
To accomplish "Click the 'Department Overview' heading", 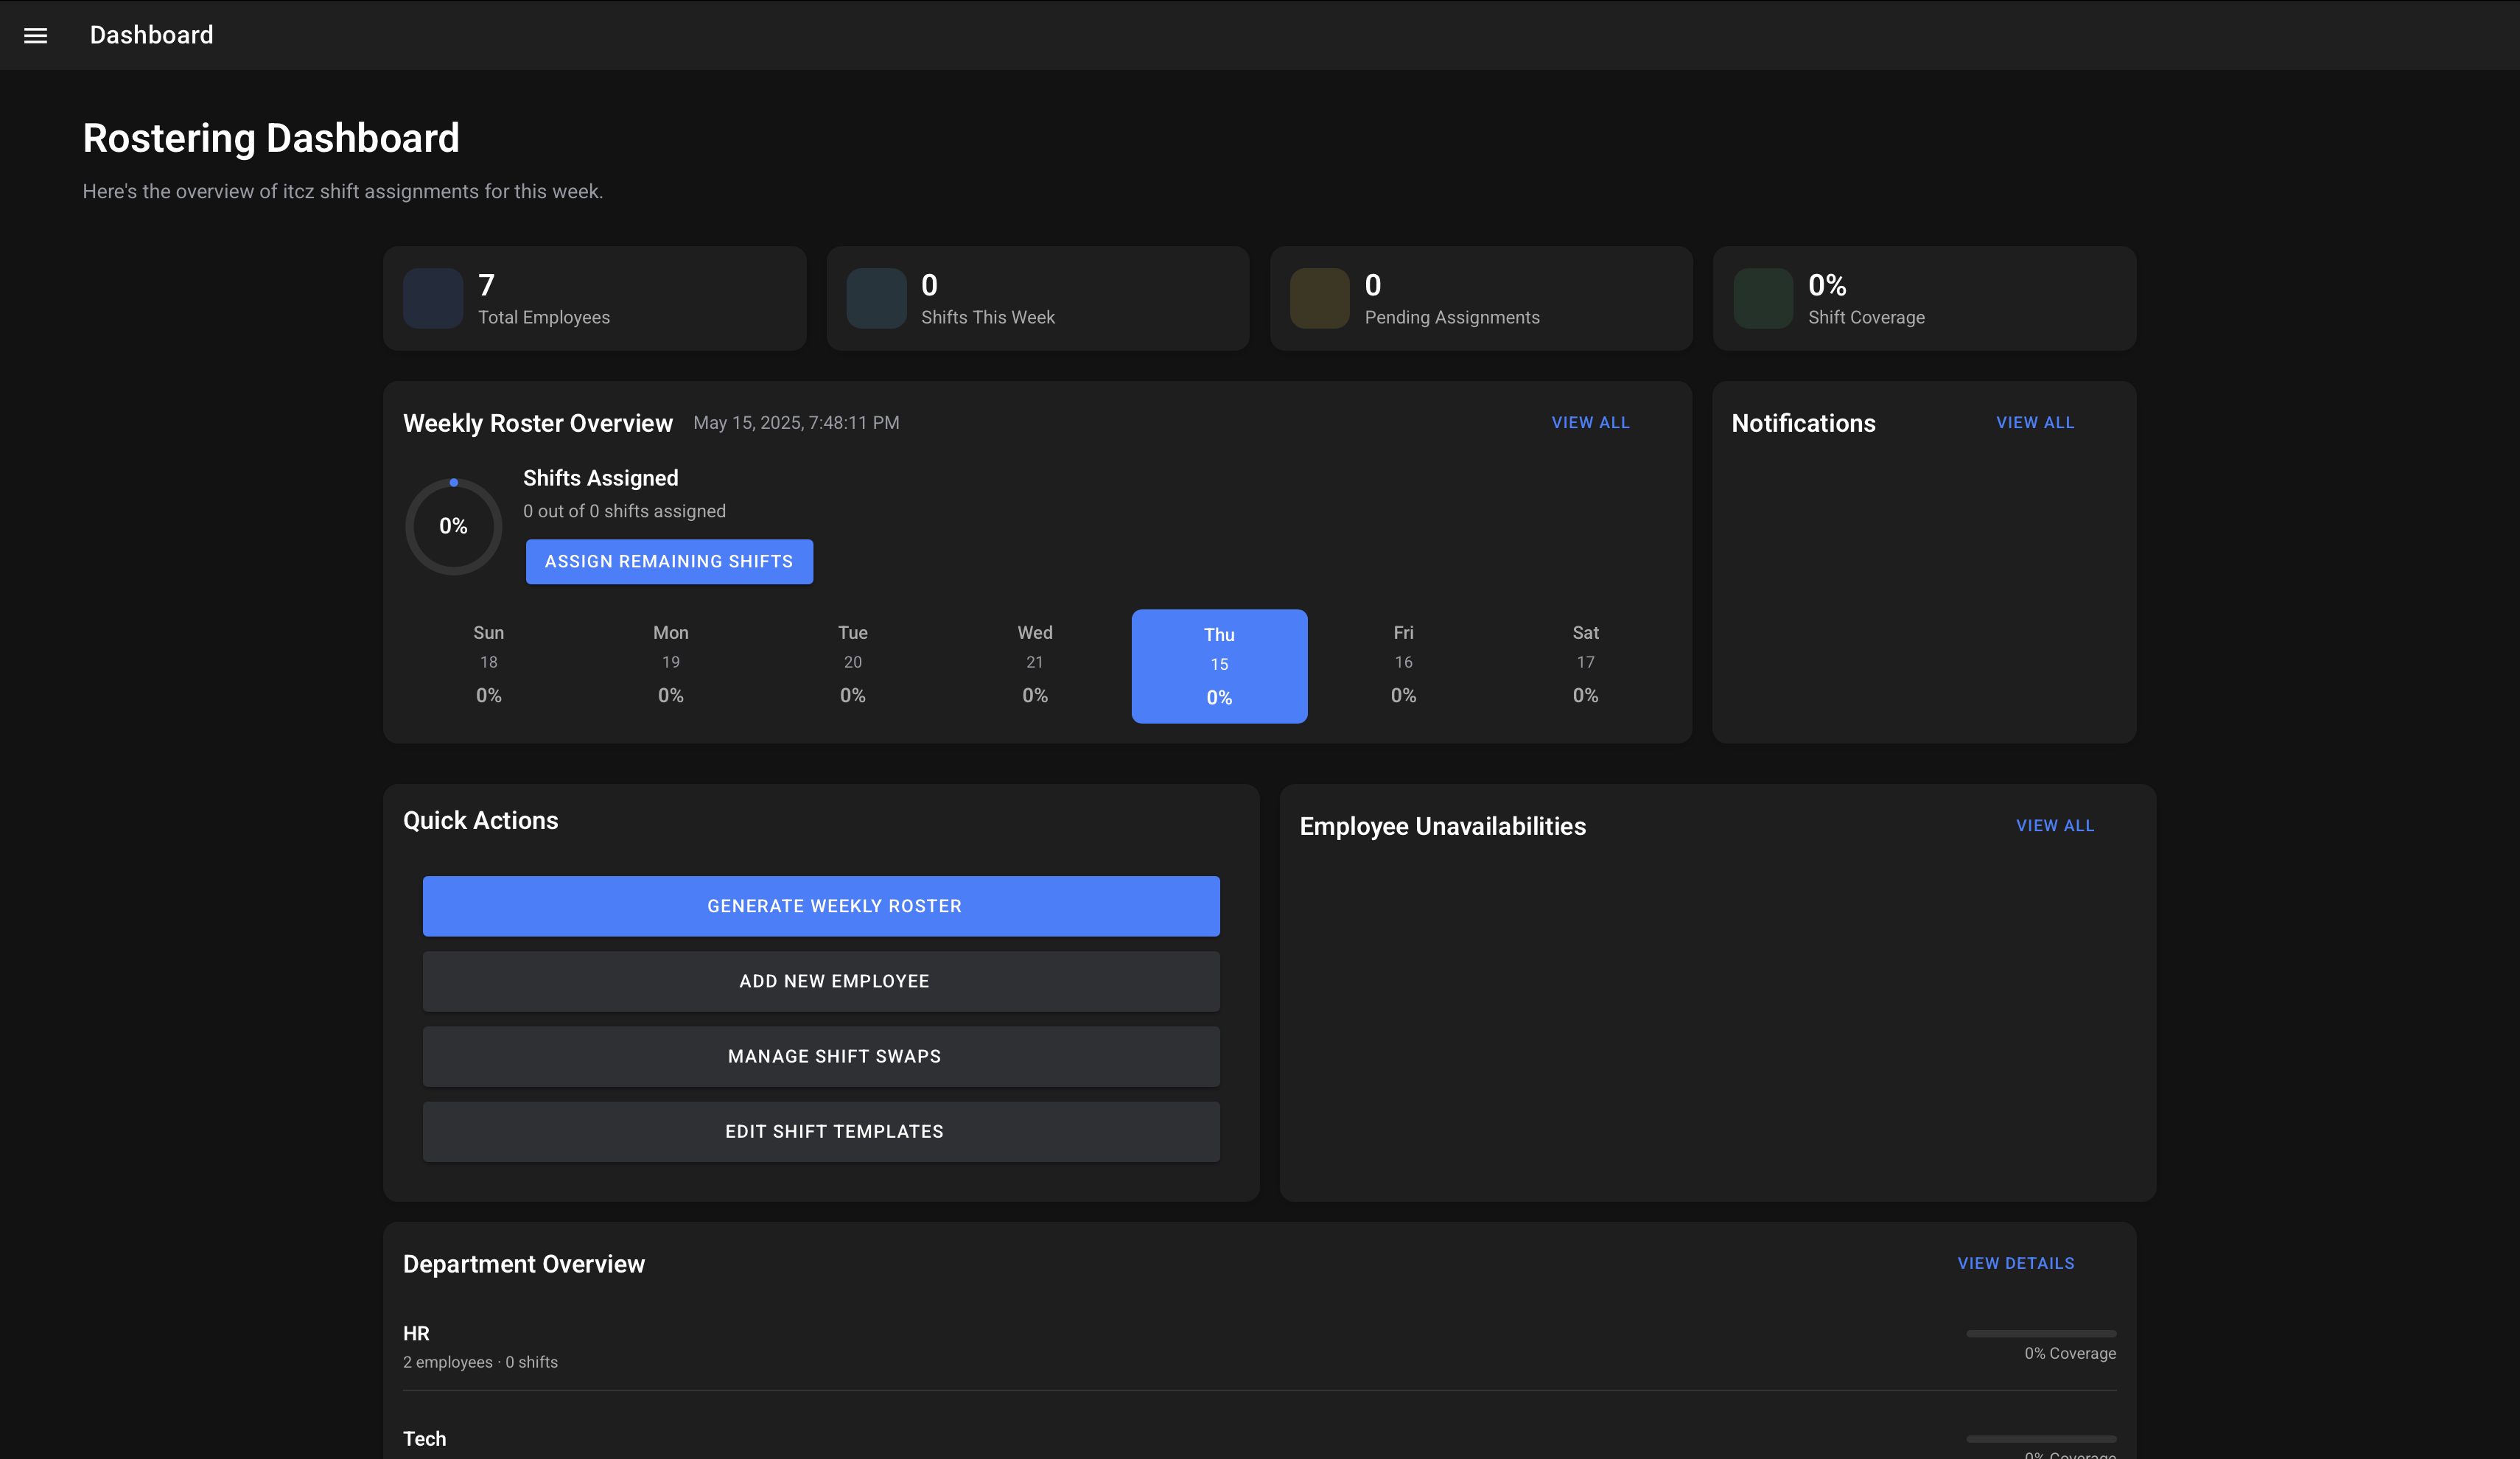I will tap(524, 1264).
